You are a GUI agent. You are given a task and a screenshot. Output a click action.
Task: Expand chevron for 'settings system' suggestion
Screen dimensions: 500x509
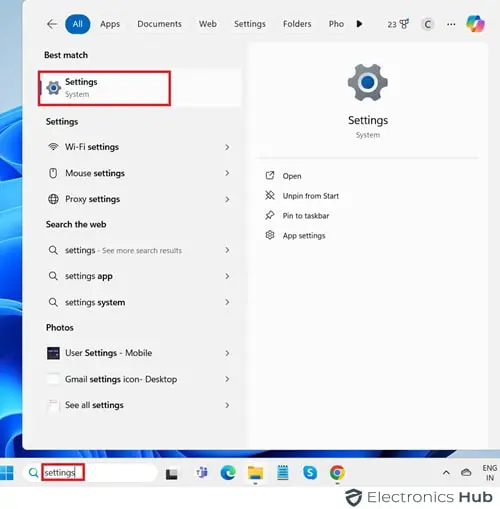pyautogui.click(x=227, y=302)
